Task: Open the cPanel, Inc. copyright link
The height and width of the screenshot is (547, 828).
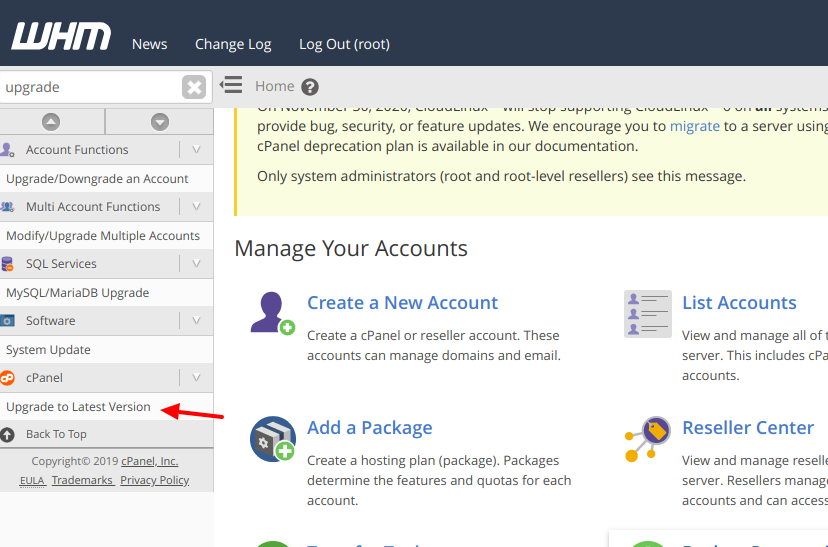Action: [149, 461]
